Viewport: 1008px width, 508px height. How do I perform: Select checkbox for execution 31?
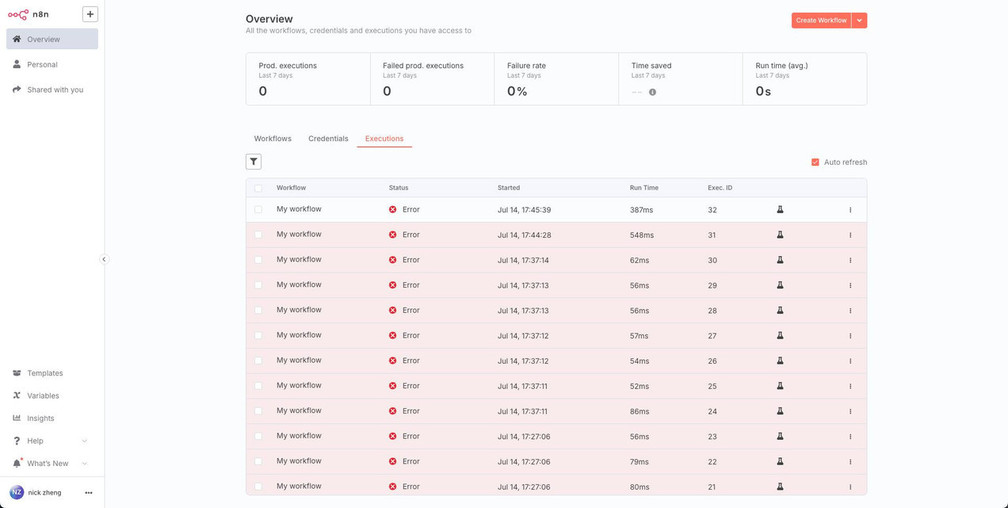[258, 235]
